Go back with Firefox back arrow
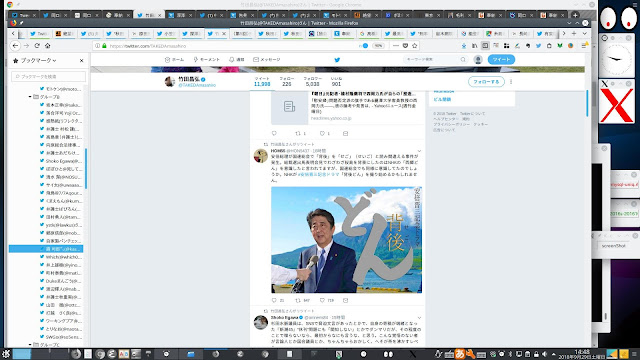The width and height of the screenshot is (640, 360). click(16, 46)
